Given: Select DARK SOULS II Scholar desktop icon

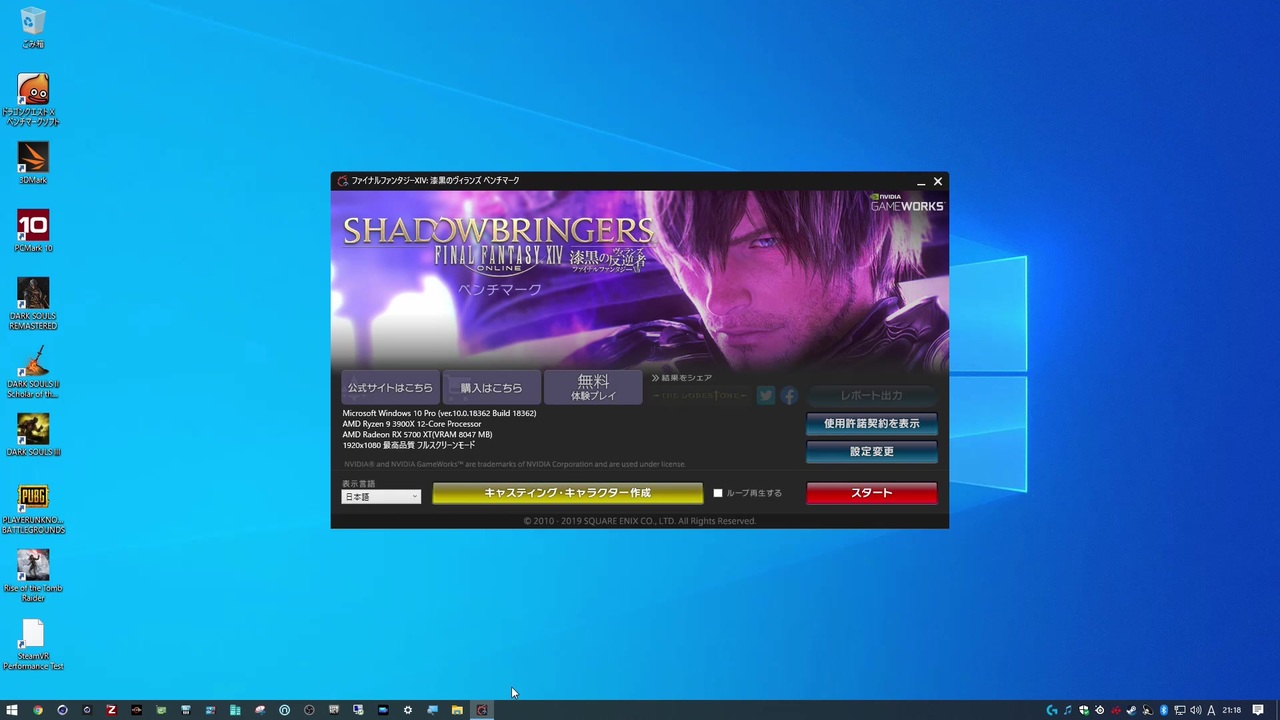Looking at the screenshot, I should point(33,372).
